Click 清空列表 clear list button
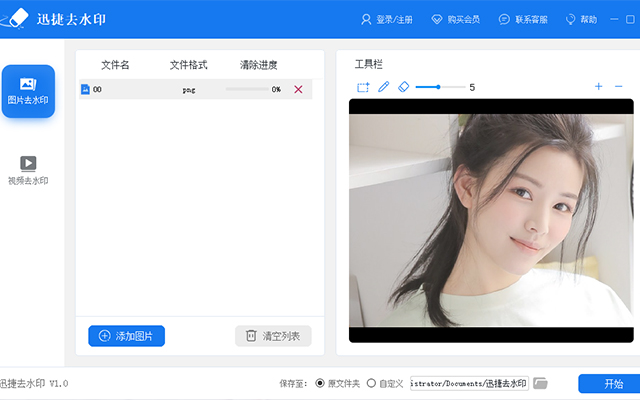The height and width of the screenshot is (400, 640). pyautogui.click(x=273, y=336)
